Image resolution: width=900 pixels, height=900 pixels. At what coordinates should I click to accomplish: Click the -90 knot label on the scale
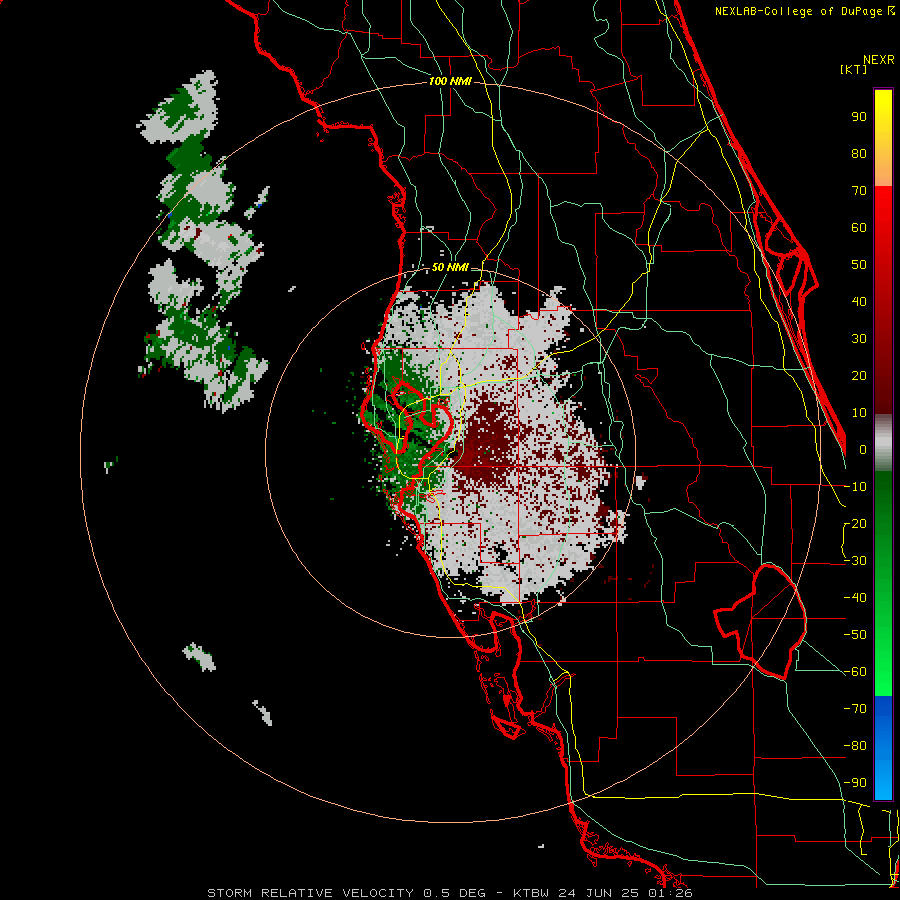[x=855, y=782]
